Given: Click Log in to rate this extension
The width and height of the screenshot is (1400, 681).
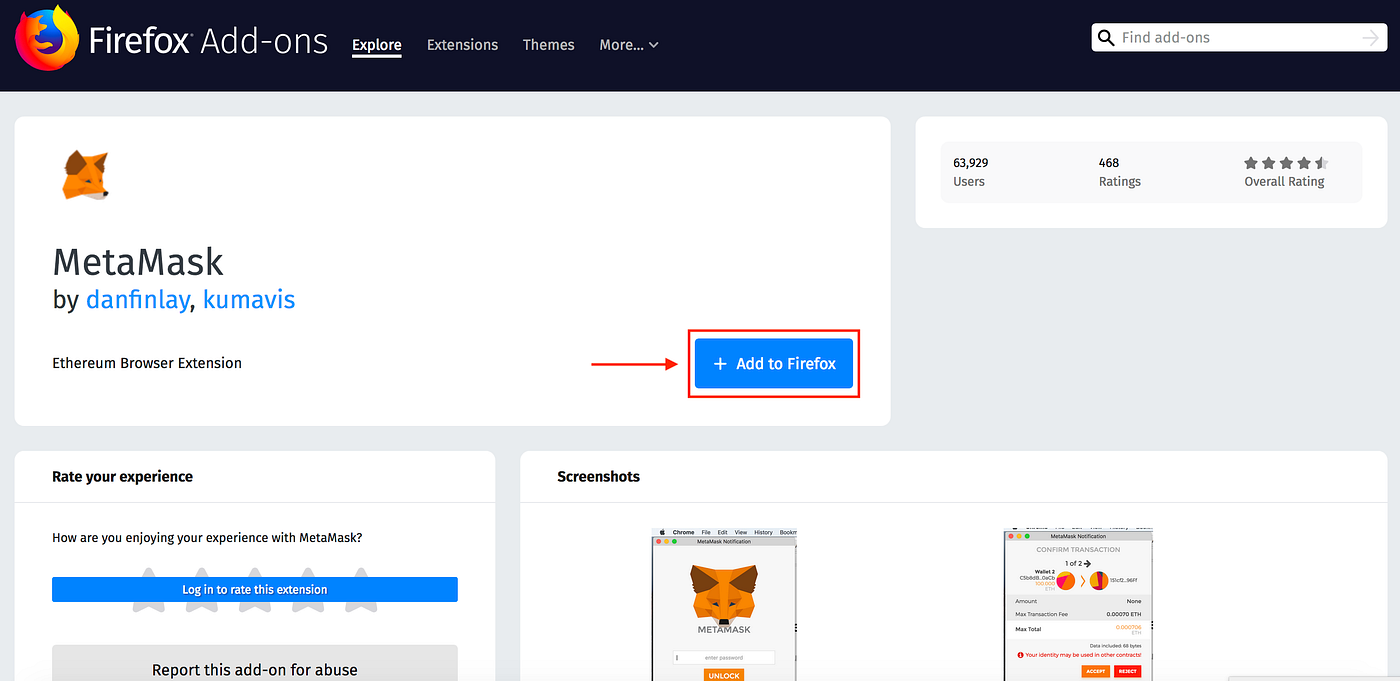Looking at the screenshot, I should pos(255,589).
